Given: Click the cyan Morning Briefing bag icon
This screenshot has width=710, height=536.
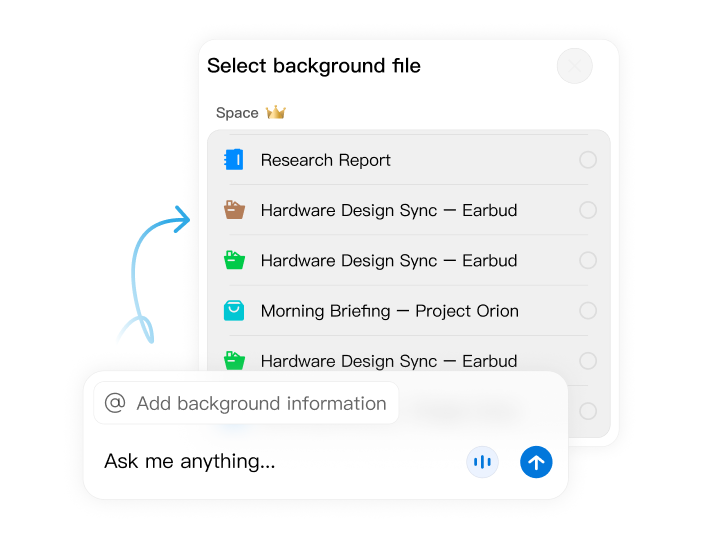Looking at the screenshot, I should tap(234, 310).
